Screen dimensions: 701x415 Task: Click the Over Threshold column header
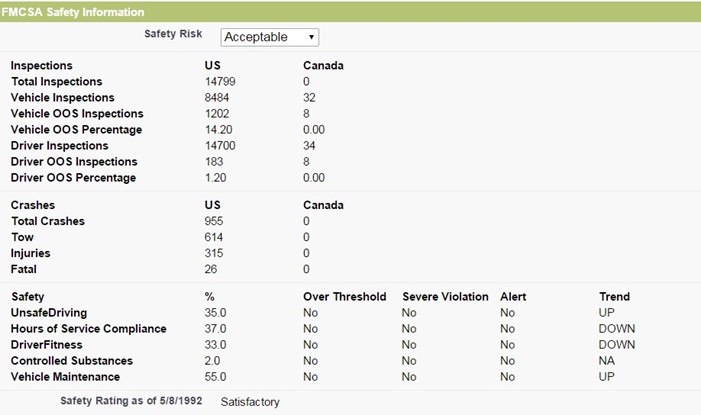tap(345, 297)
